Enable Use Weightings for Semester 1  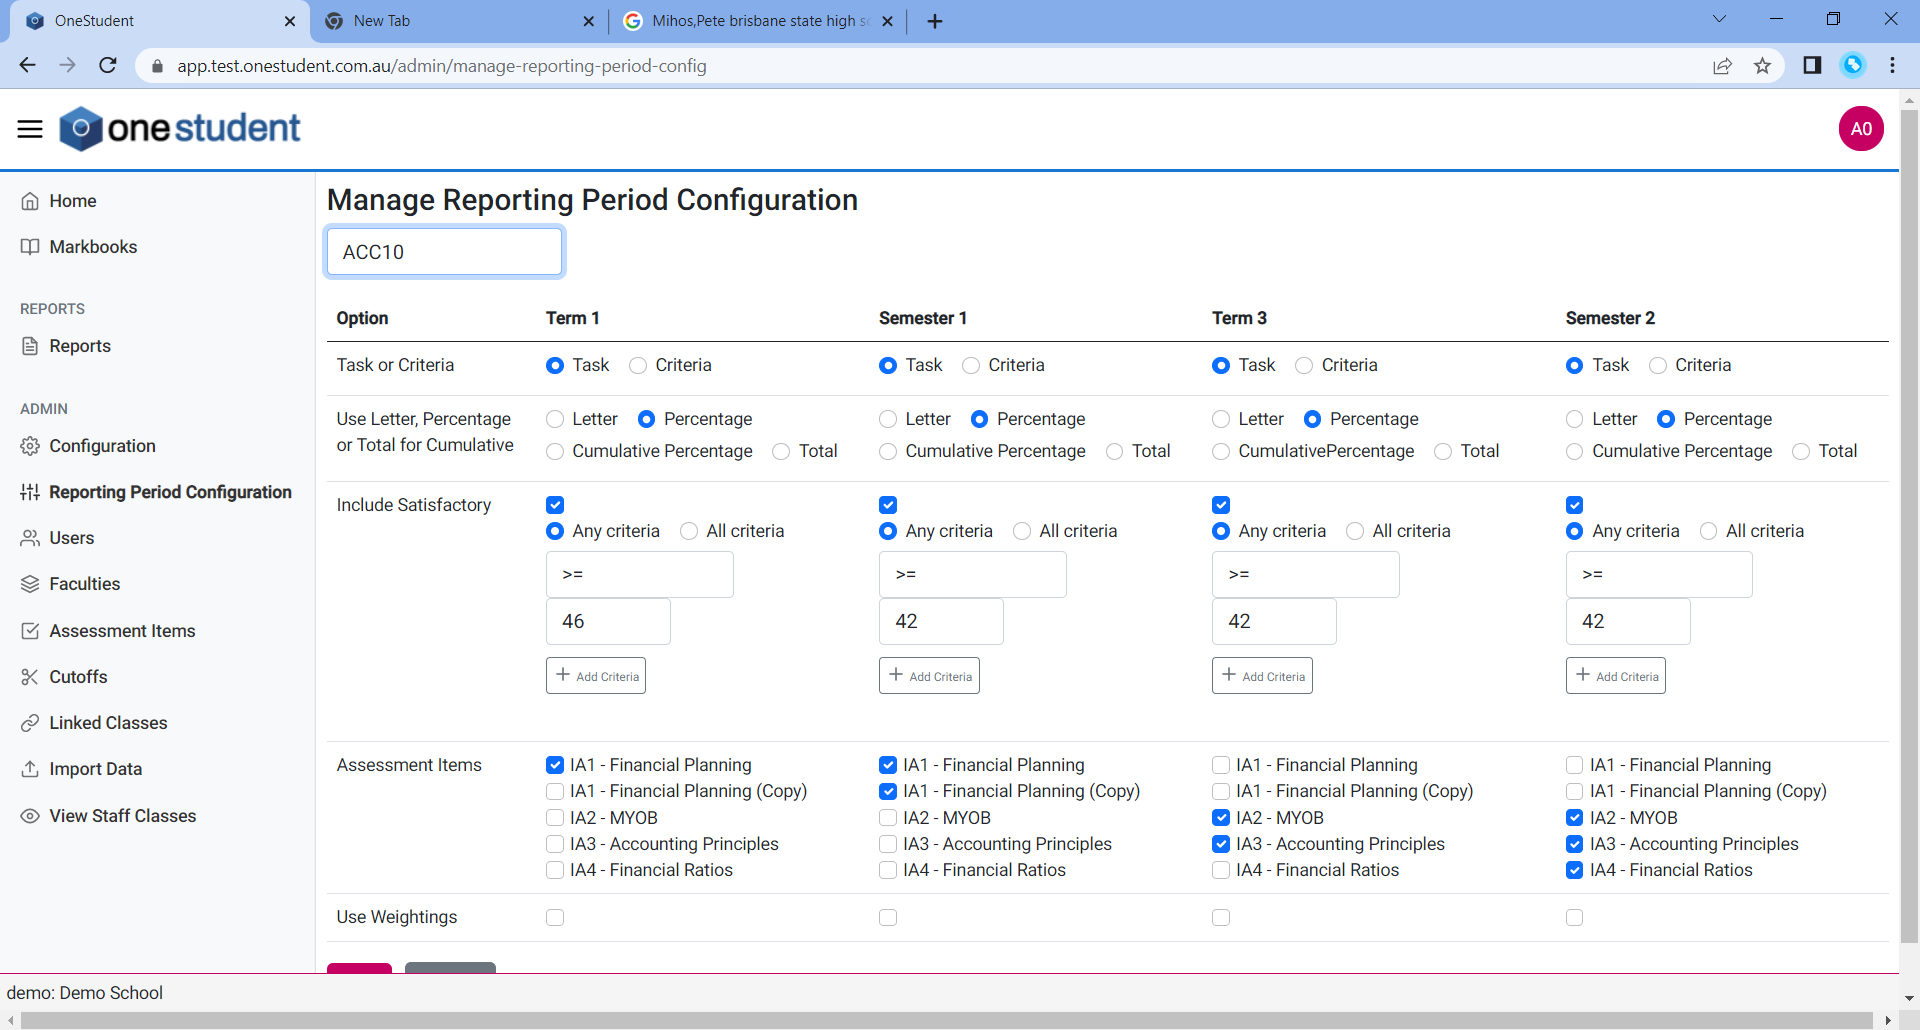[888, 917]
